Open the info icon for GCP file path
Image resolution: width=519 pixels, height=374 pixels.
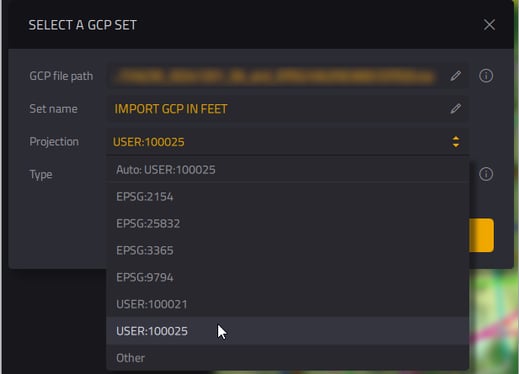tap(486, 76)
